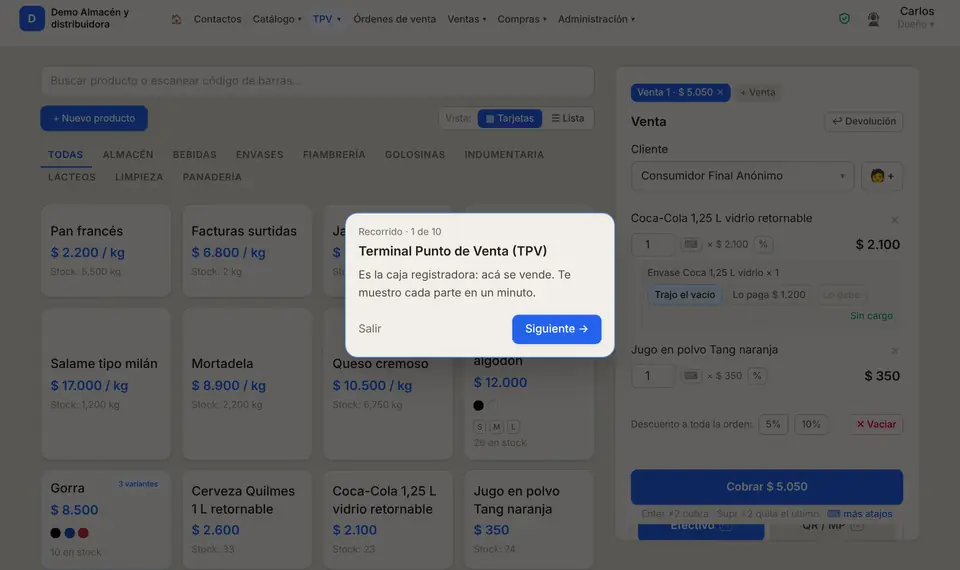Open the TPV dropdown menu
The width and height of the screenshot is (960, 570).
pyautogui.click(x=326, y=19)
